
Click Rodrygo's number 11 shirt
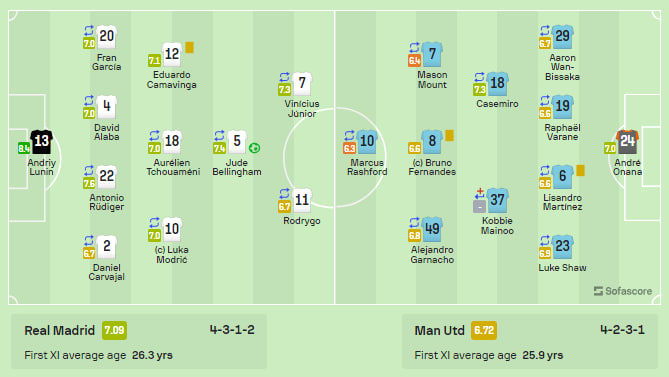point(302,200)
